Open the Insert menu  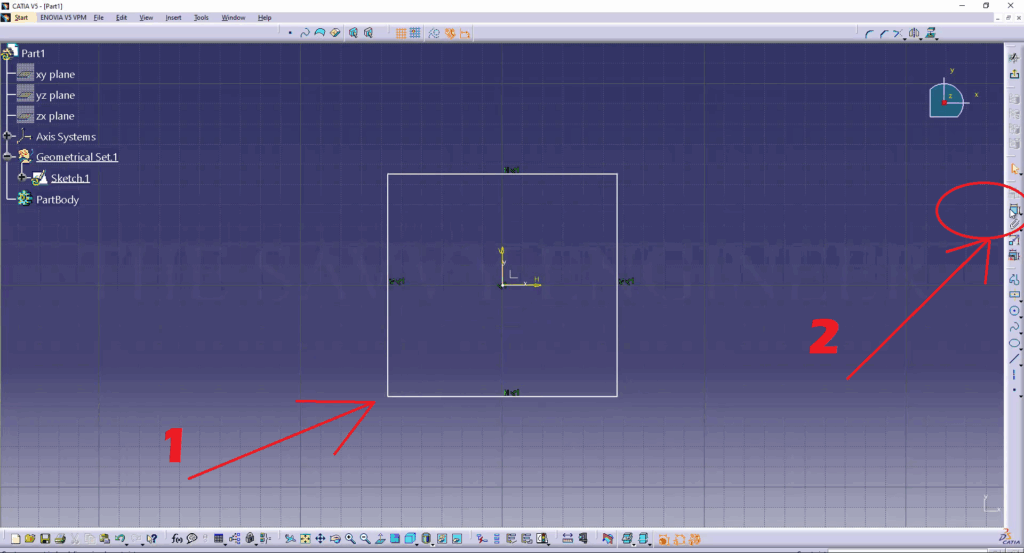(x=173, y=18)
